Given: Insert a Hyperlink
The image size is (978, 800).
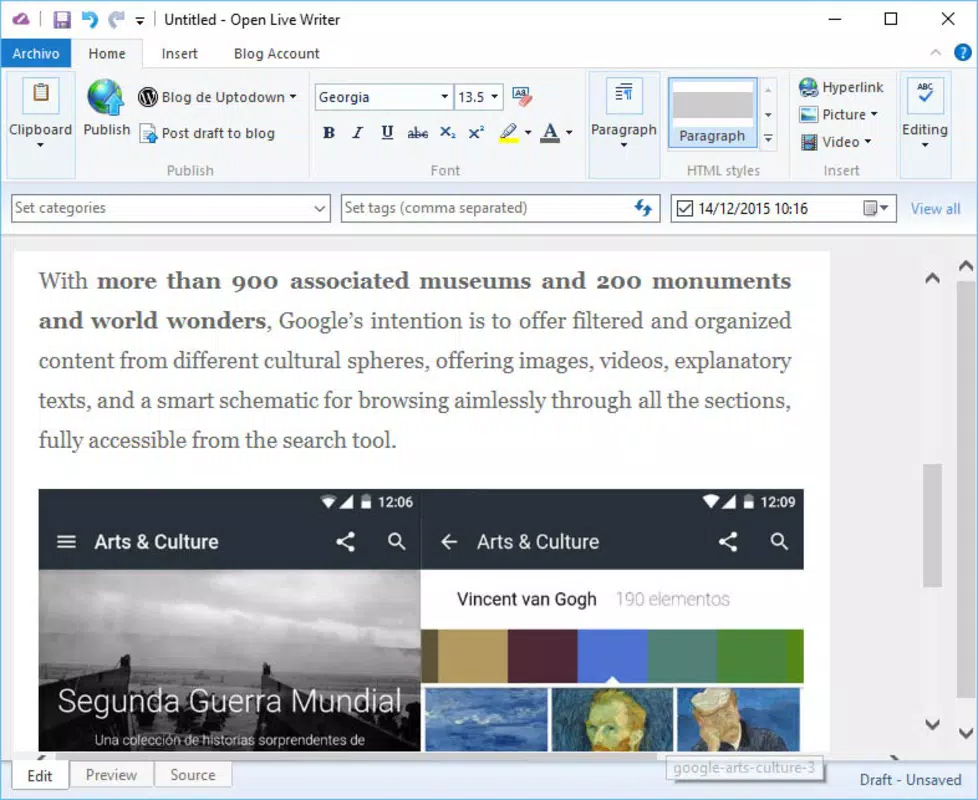Looking at the screenshot, I should click(x=841, y=87).
